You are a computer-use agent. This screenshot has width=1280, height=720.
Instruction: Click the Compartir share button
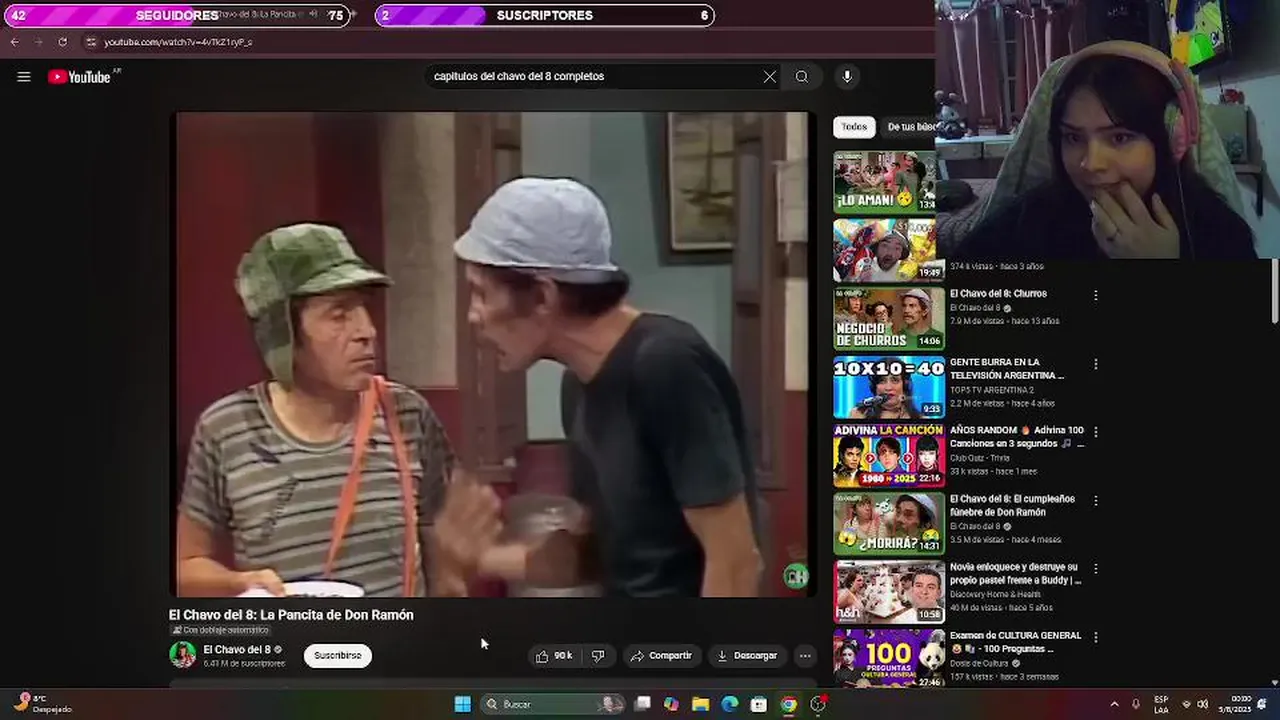tap(661, 656)
